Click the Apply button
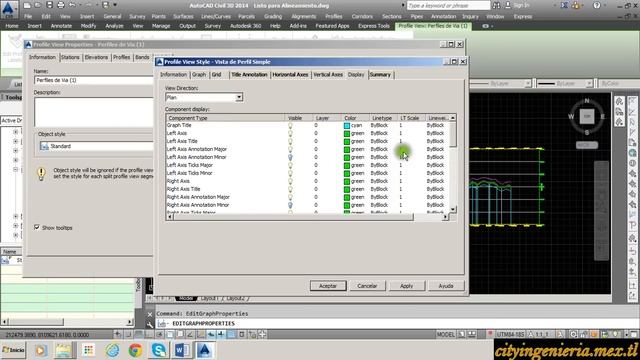 tap(407, 286)
